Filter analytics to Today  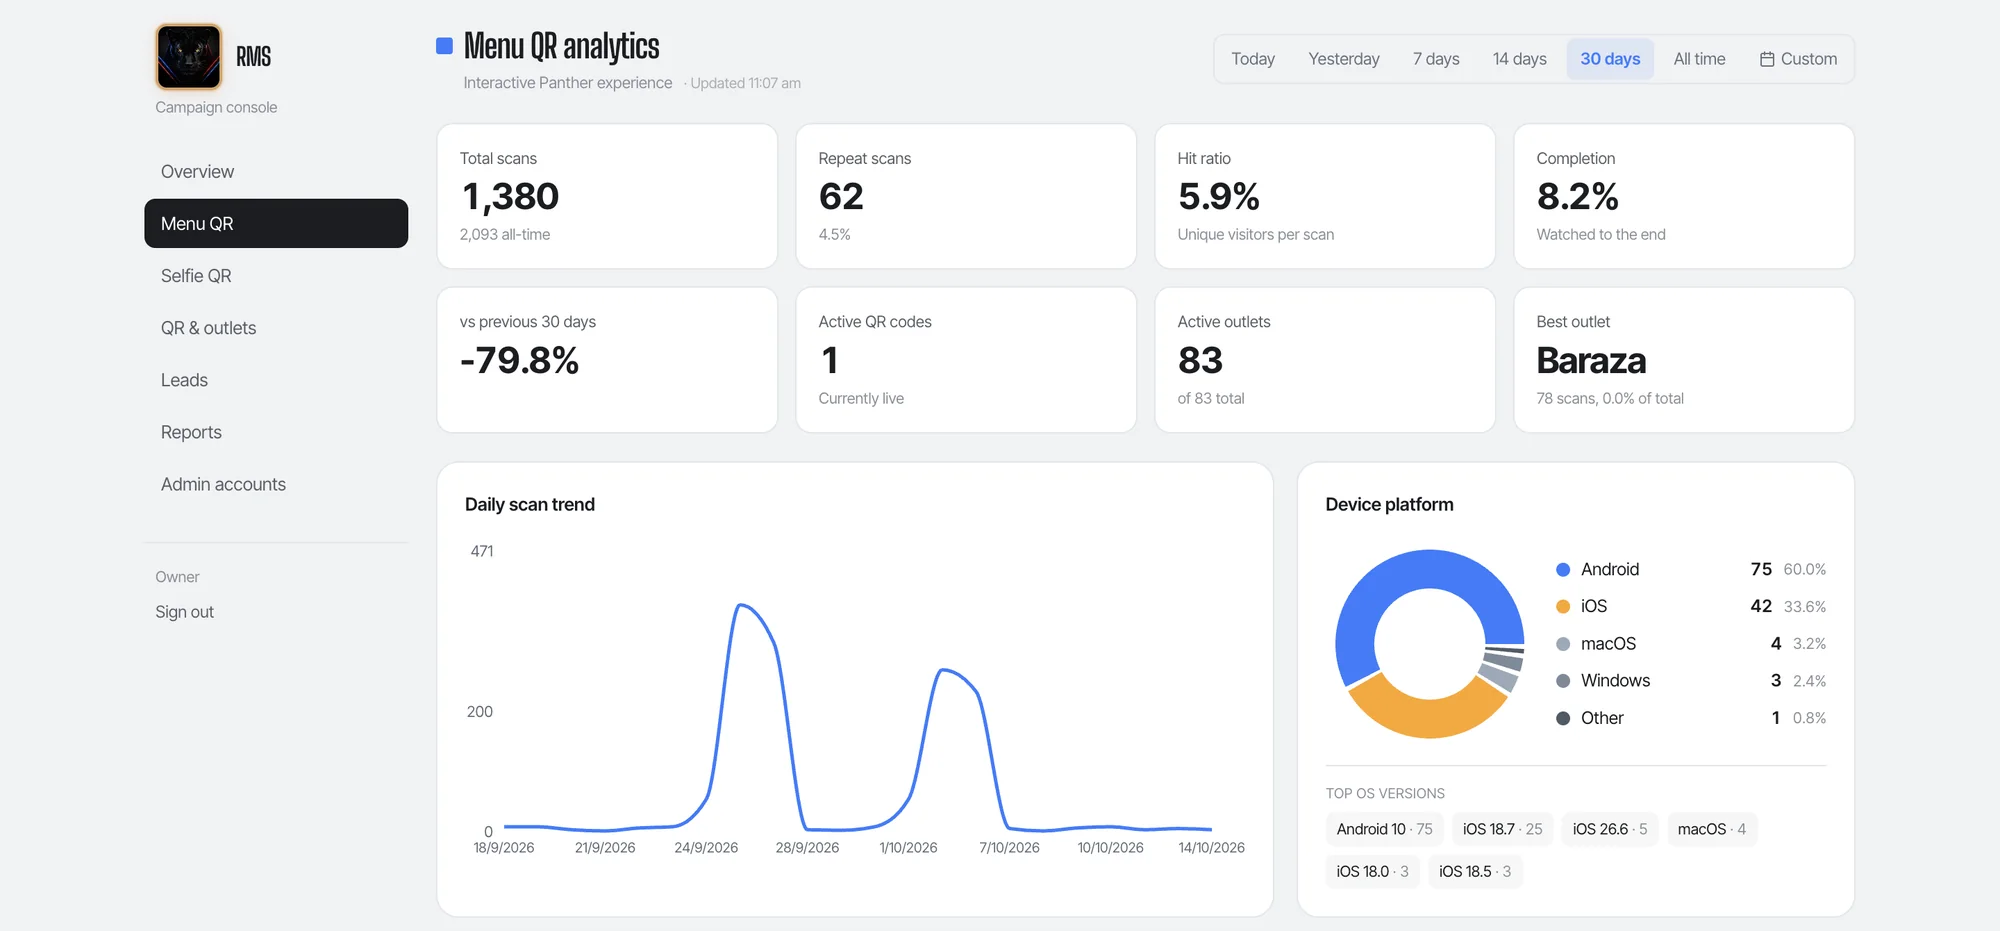click(1253, 59)
